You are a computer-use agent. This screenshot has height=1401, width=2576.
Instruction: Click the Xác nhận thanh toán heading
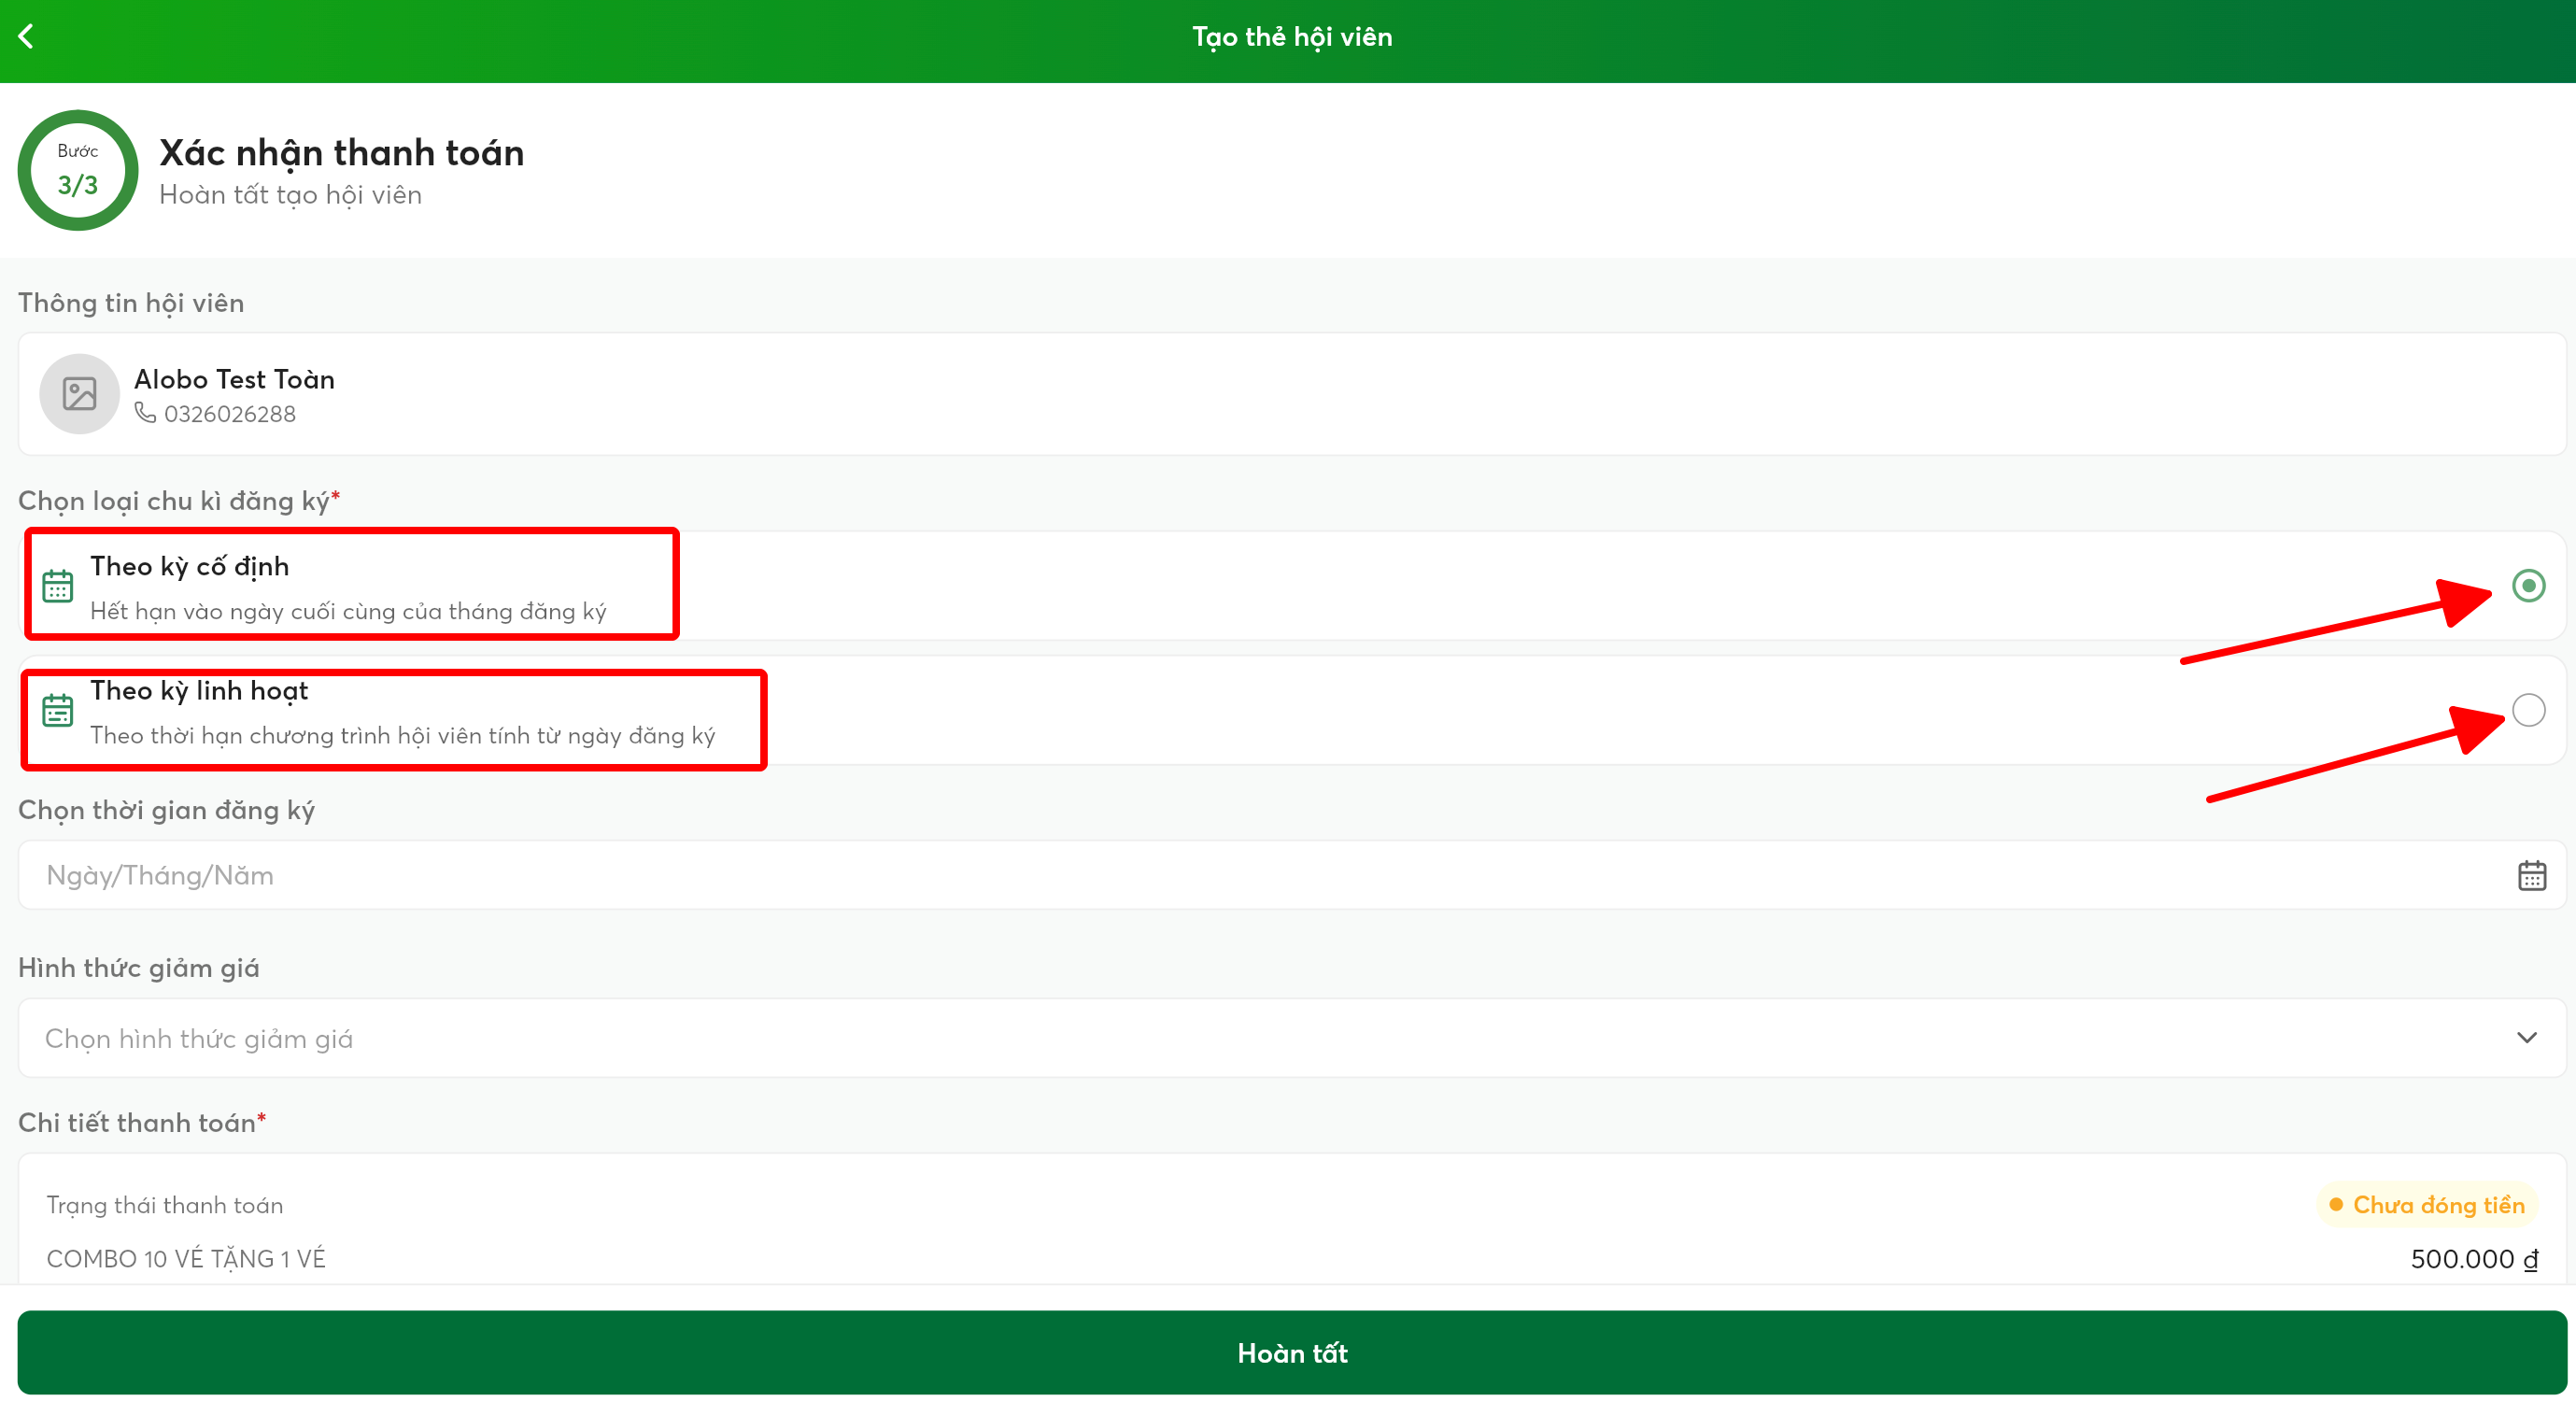pos(342,153)
